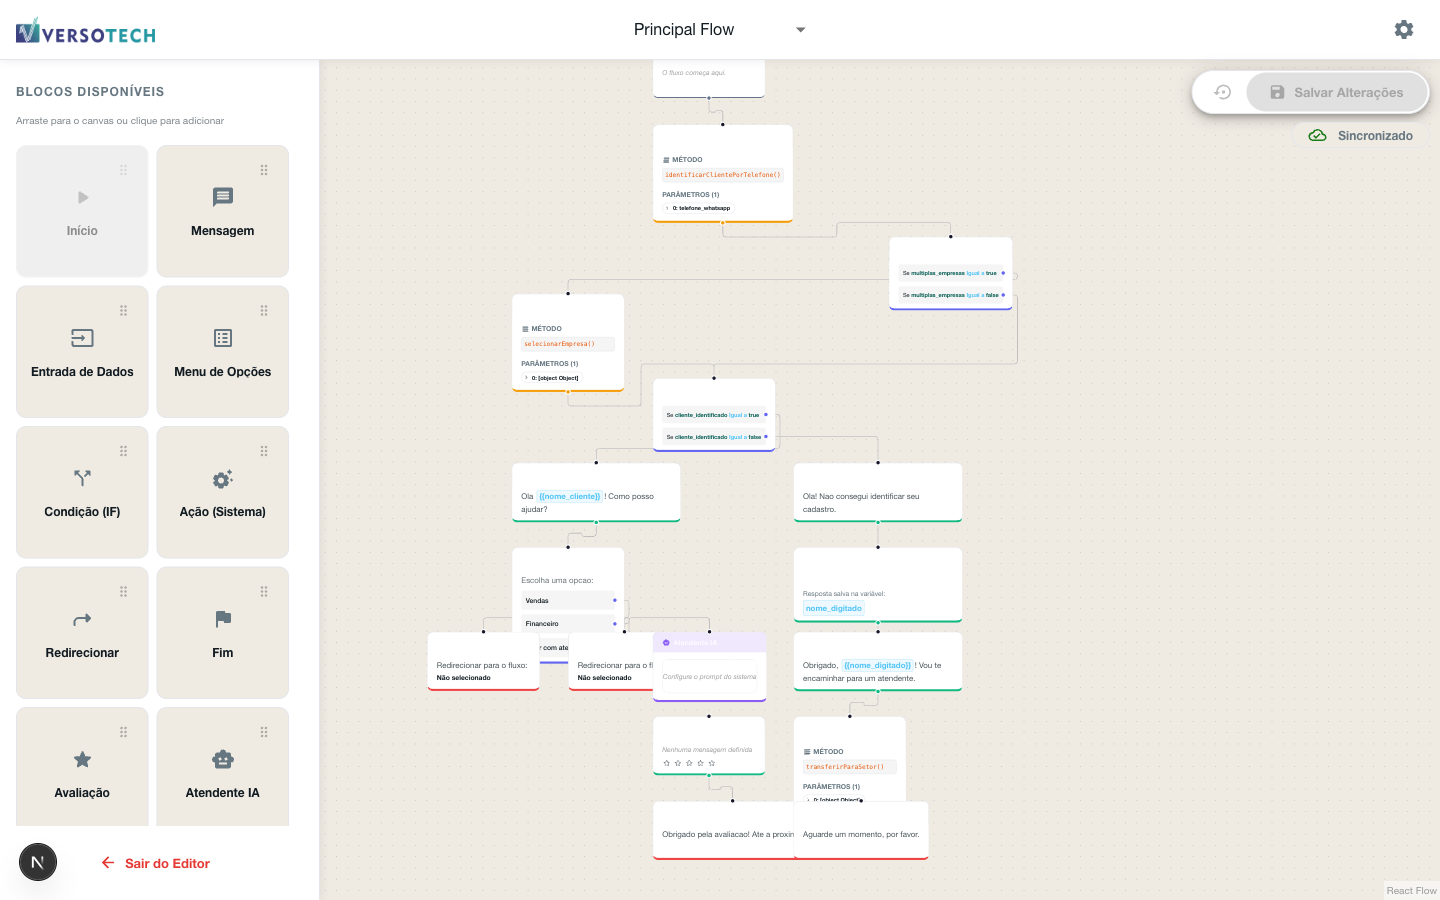Select the Condição (IF) branch icon

coord(81,478)
